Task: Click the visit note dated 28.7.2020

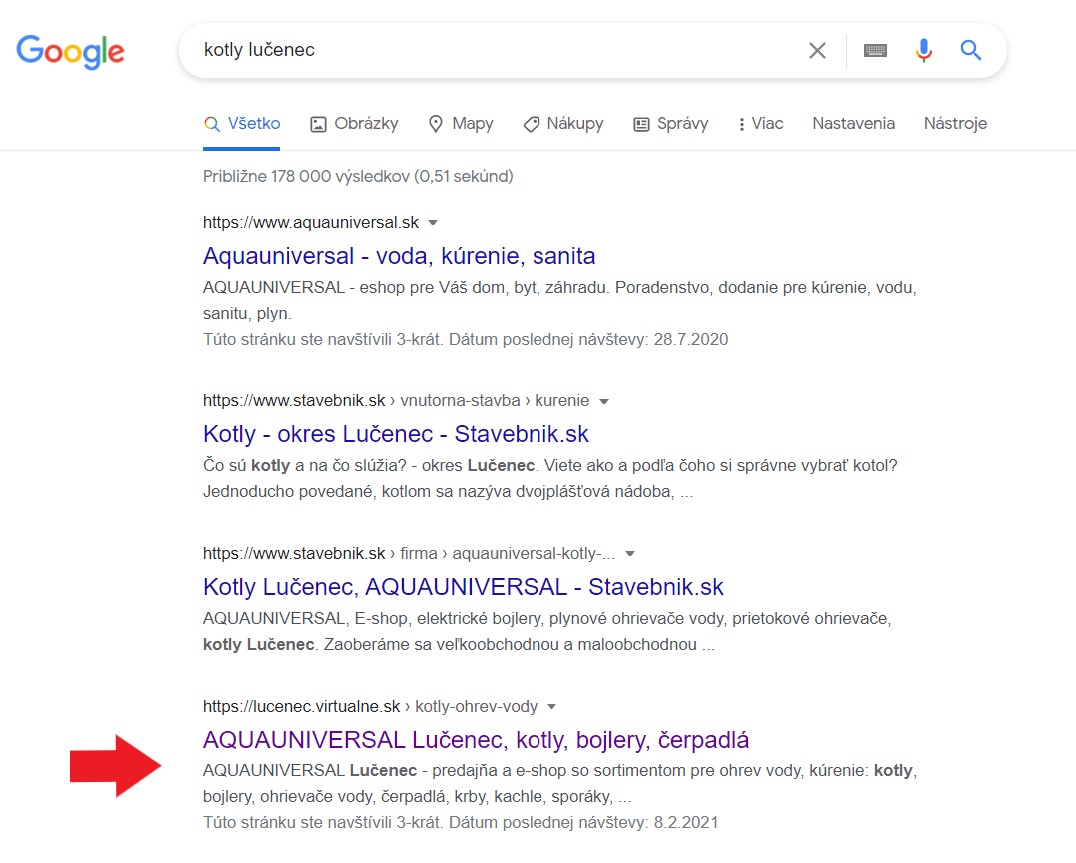Action: 465,340
